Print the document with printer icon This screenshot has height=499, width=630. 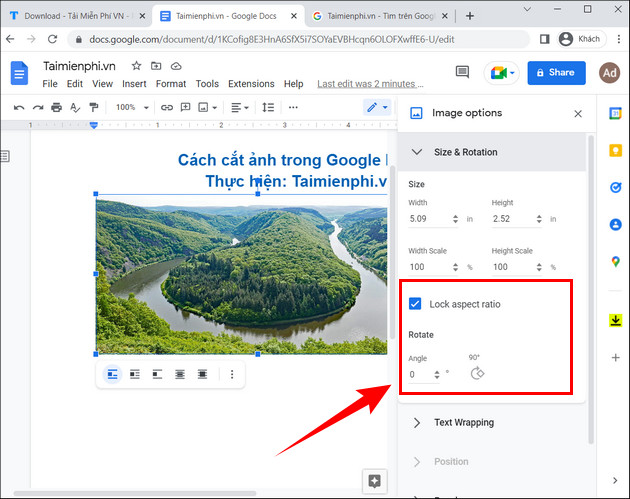click(x=57, y=107)
